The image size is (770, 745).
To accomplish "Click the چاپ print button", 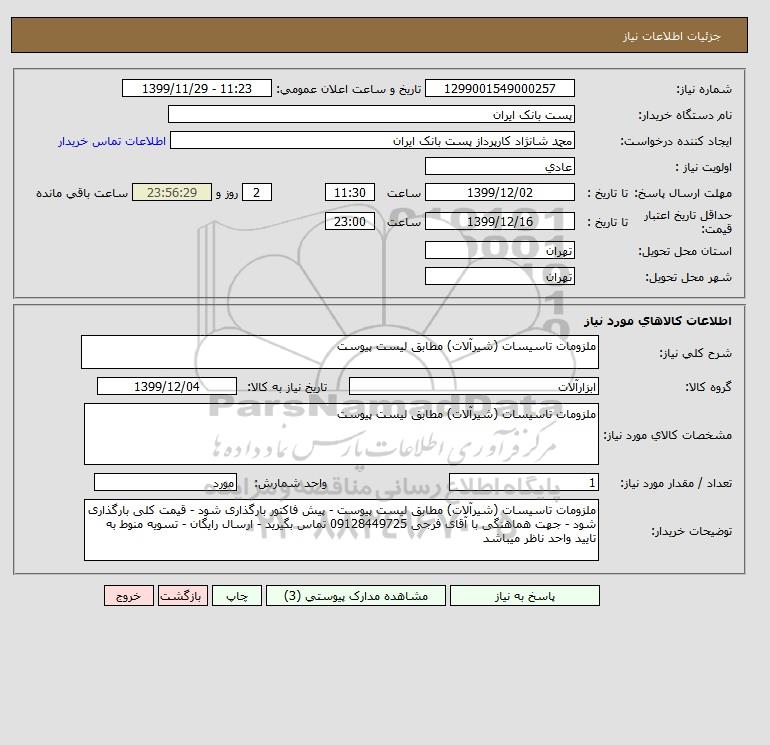I will coord(237,596).
